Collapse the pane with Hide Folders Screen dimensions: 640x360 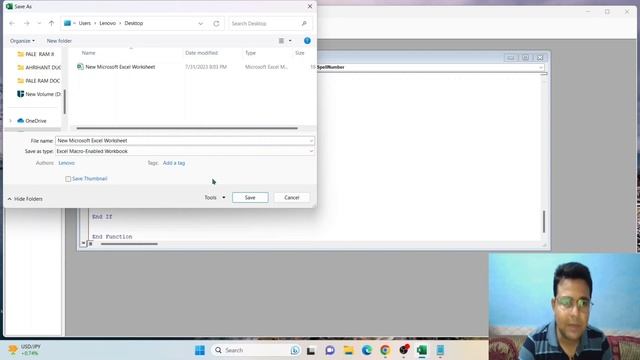[25, 199]
